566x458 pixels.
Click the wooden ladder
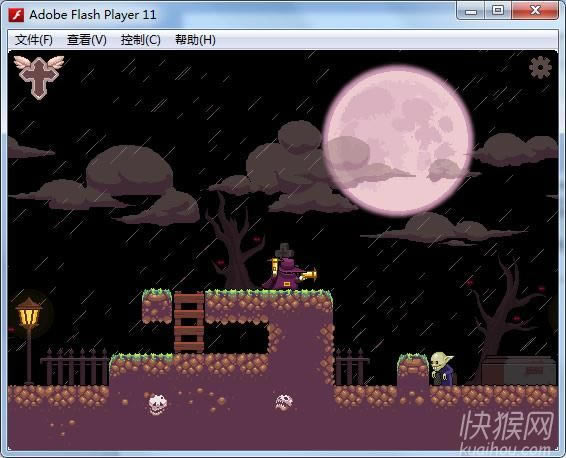pyautogui.click(x=189, y=322)
